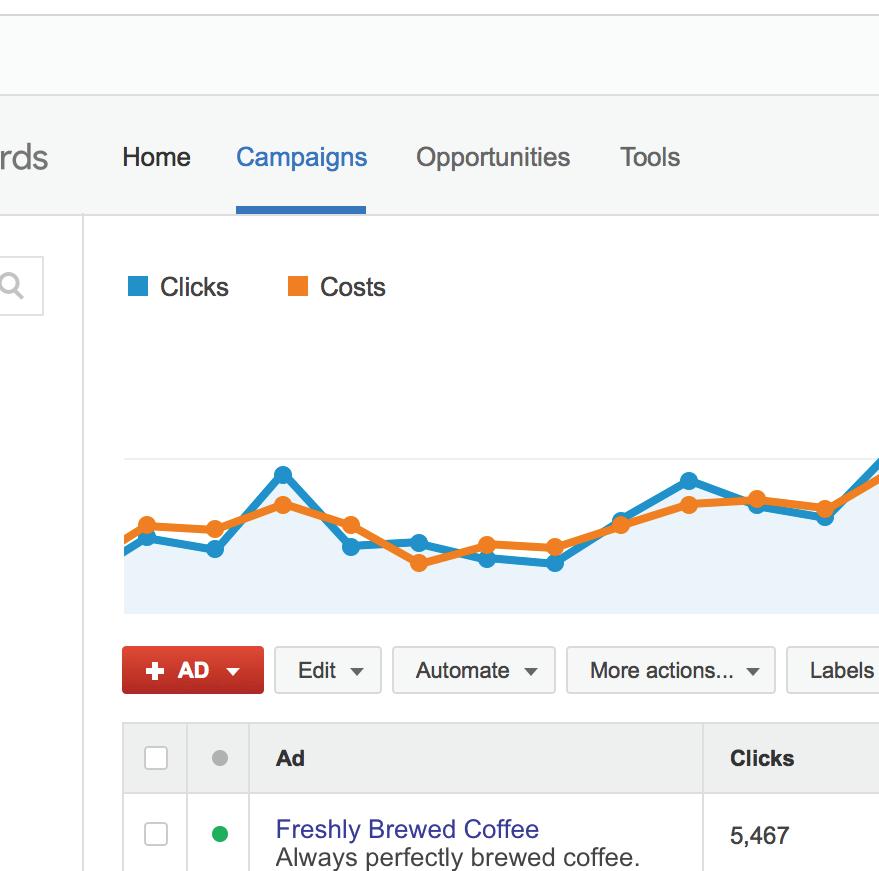879x871 pixels.
Task: Tick the Freshly Brewed Coffee row checkbox
Action: coord(156,834)
